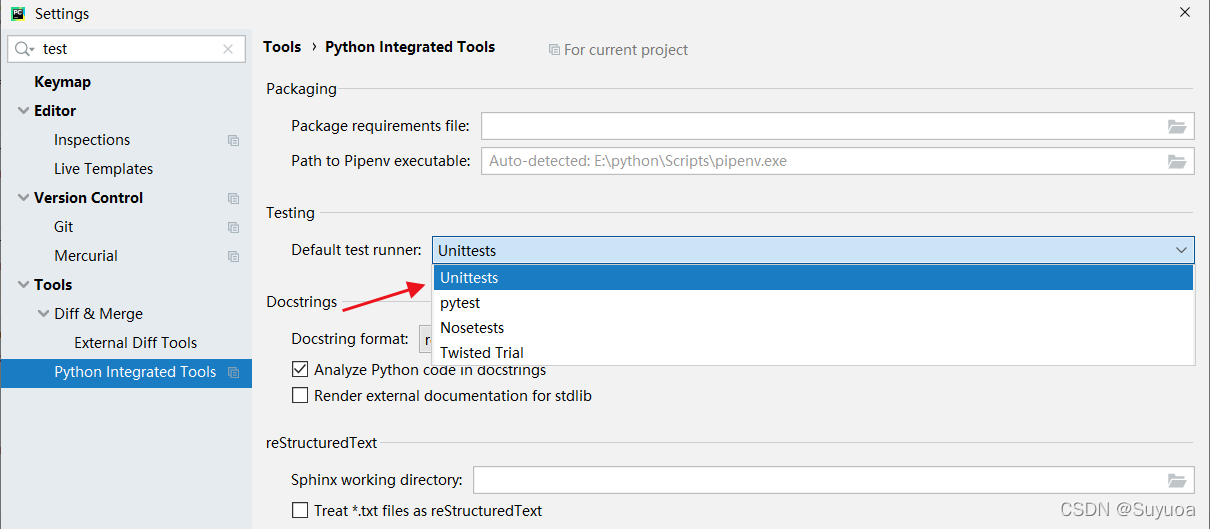This screenshot has height=529, width=1210.
Task: Pick Twisted Trial in the dropdown list
Action: pyautogui.click(x=482, y=353)
